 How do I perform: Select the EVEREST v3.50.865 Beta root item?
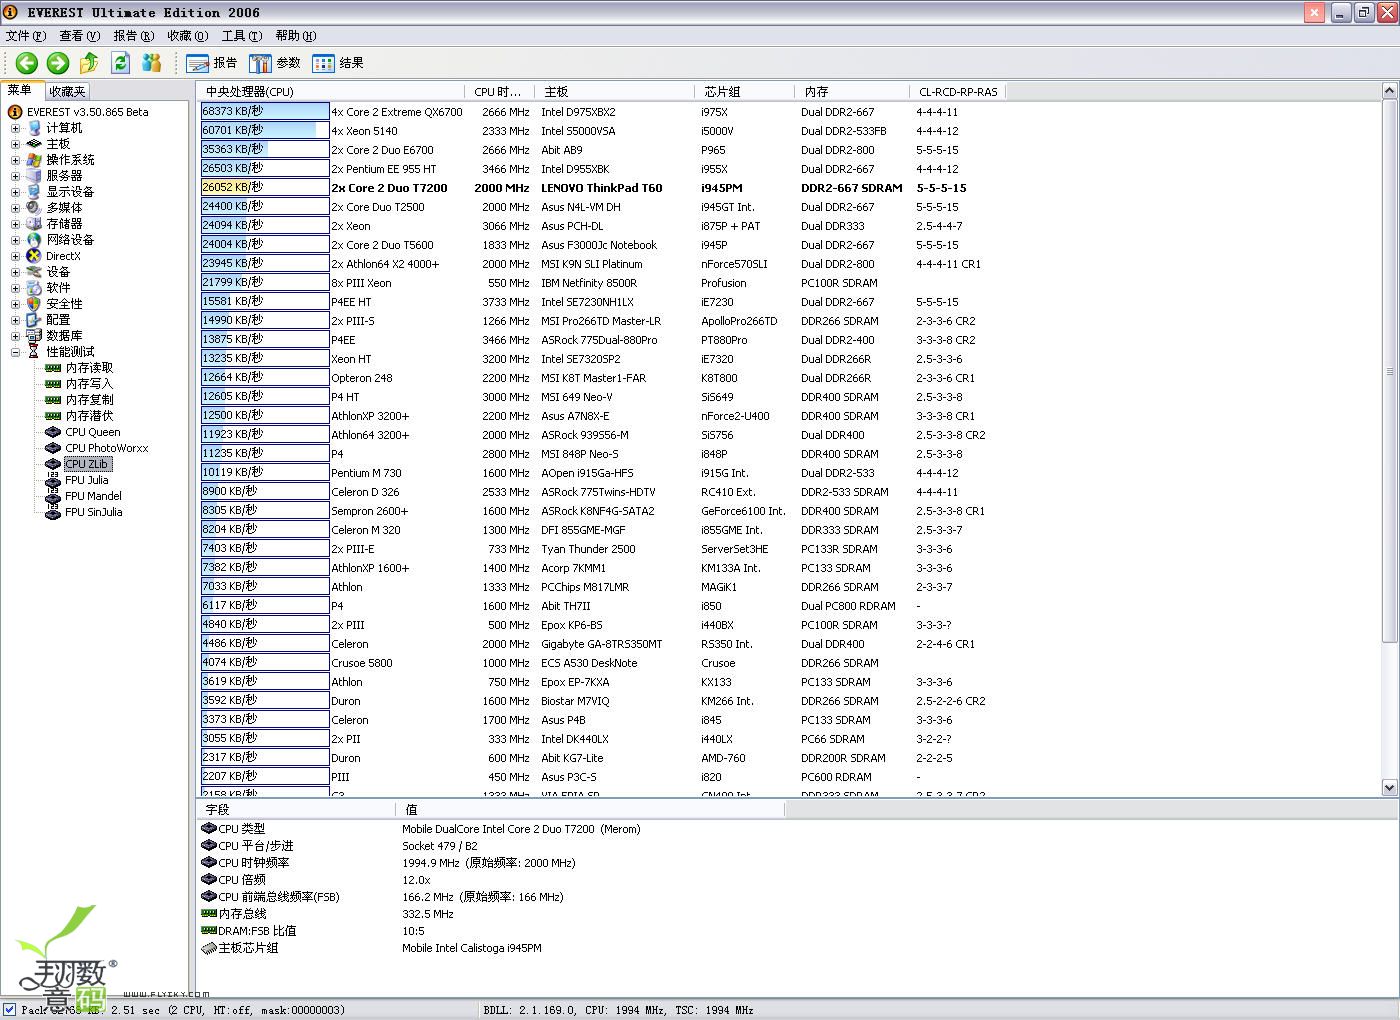click(87, 112)
